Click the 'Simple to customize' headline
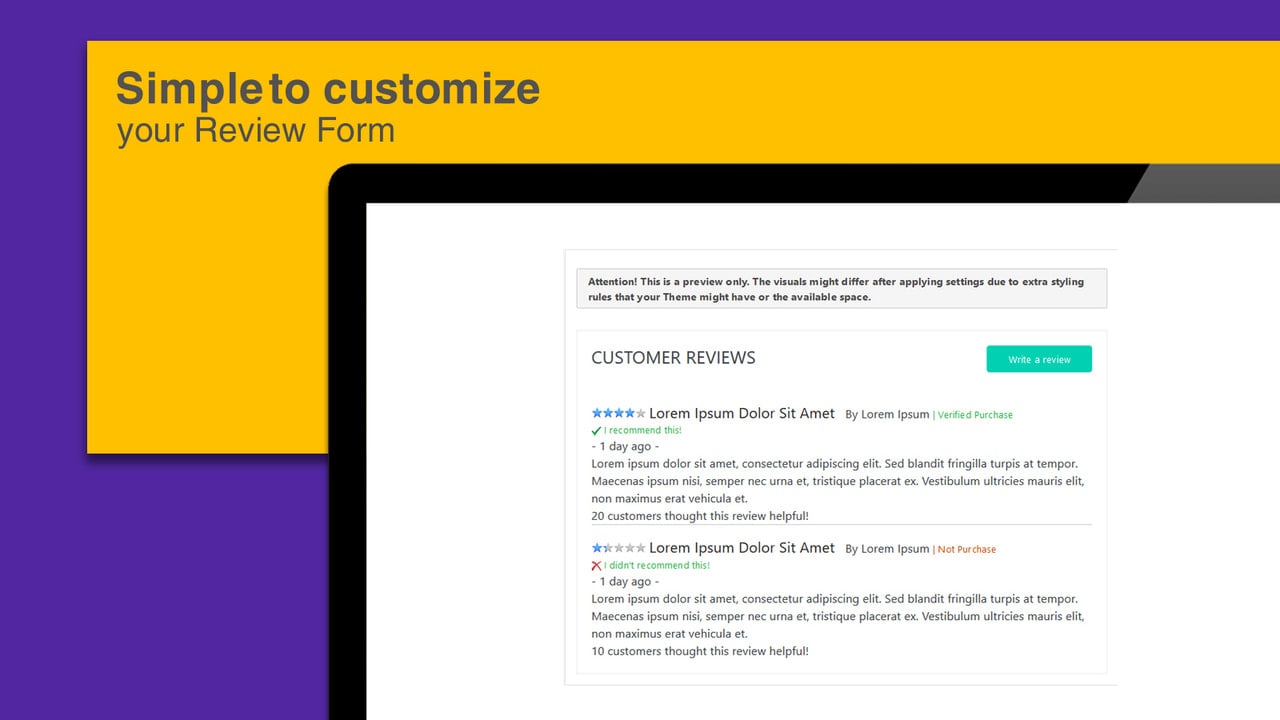Image resolution: width=1280 pixels, height=720 pixels. (x=328, y=88)
